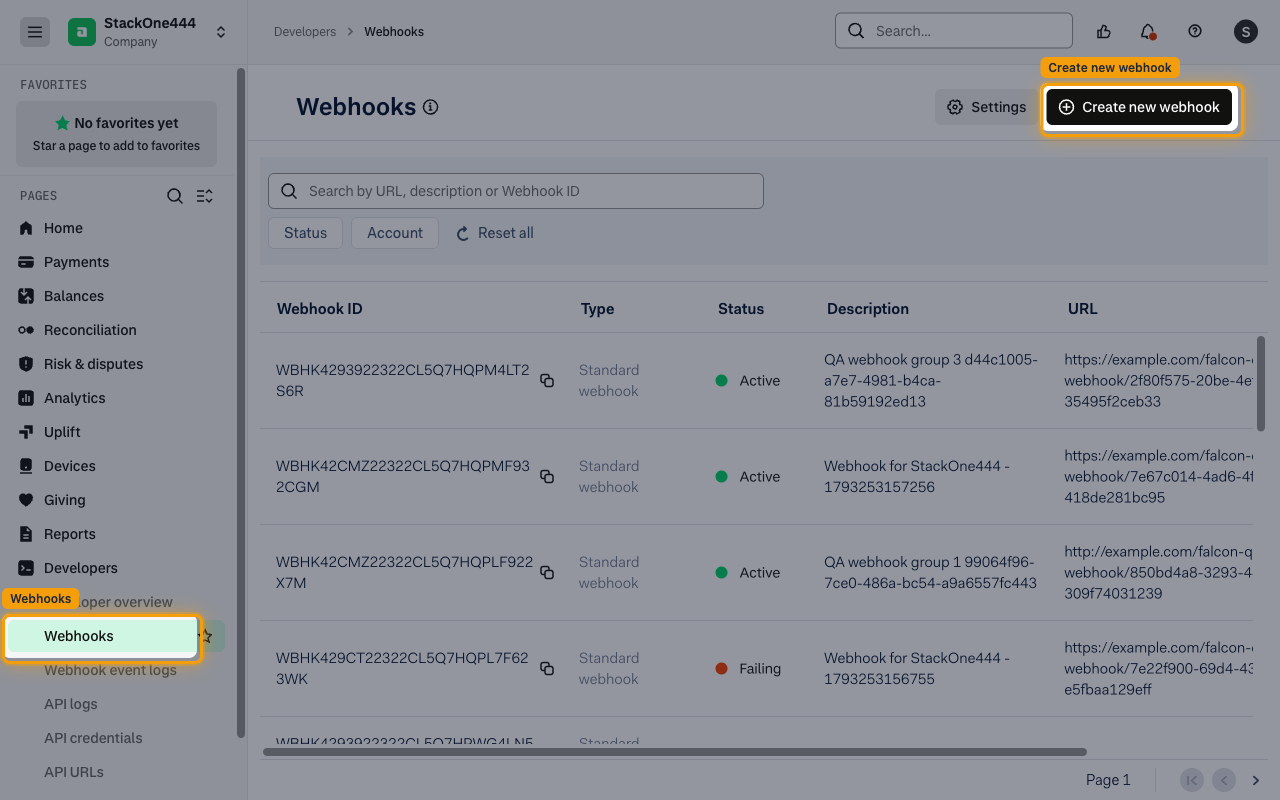
Task: Click the Webhooks info icon beside title
Action: (431, 107)
